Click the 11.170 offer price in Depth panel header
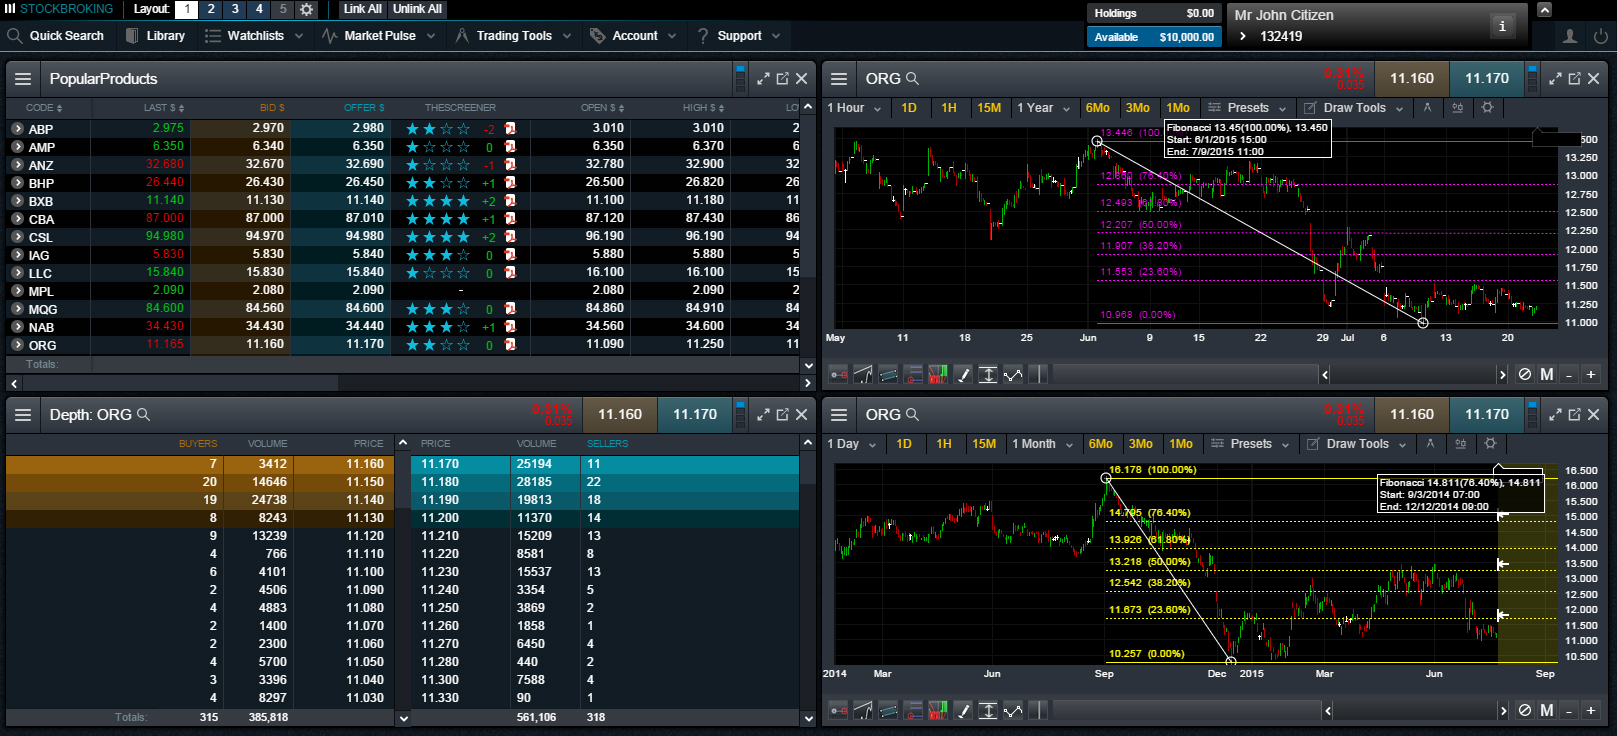This screenshot has height=736, width=1617. [x=694, y=414]
